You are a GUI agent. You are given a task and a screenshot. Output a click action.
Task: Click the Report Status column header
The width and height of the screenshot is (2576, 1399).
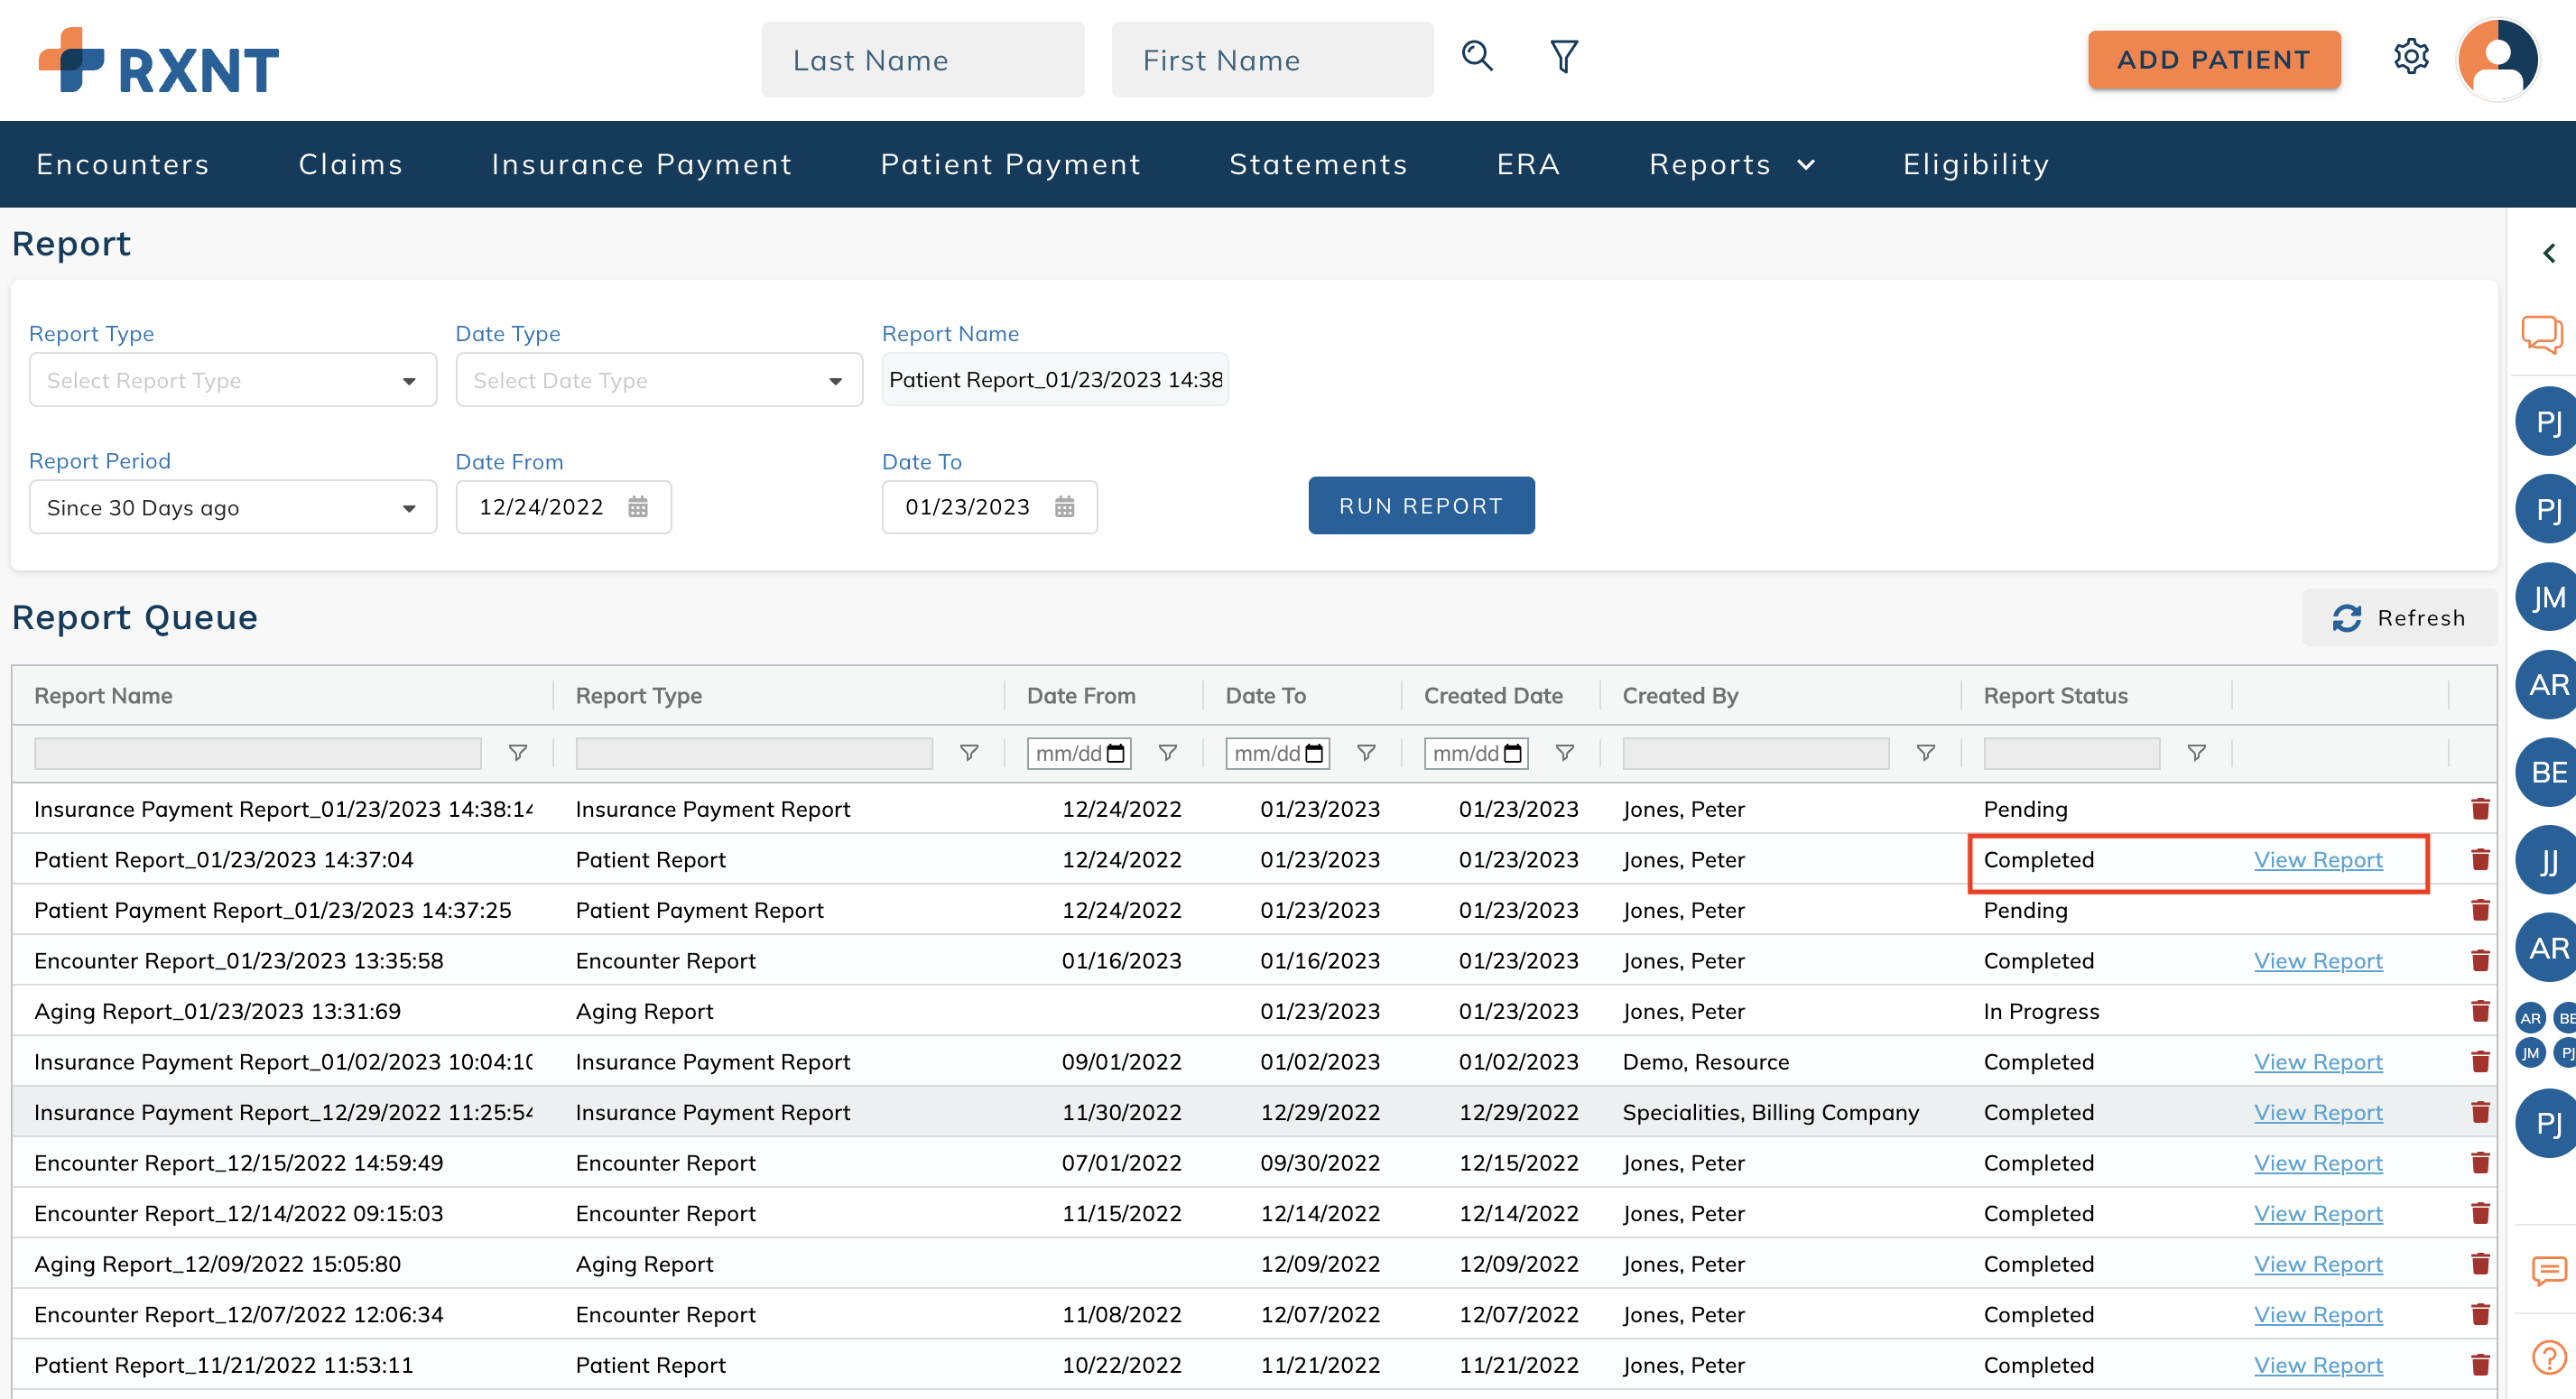[2055, 696]
